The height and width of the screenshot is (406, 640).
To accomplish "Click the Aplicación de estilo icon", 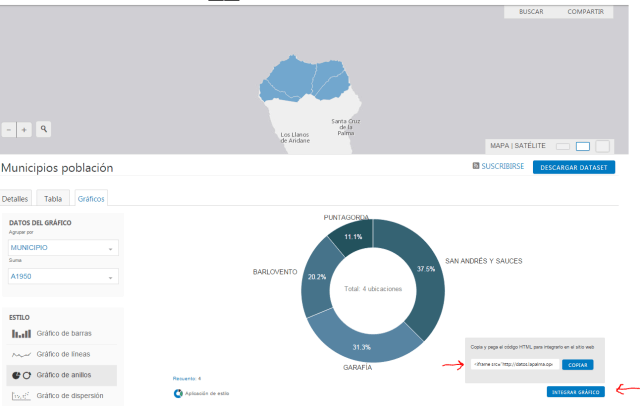I will (178, 394).
